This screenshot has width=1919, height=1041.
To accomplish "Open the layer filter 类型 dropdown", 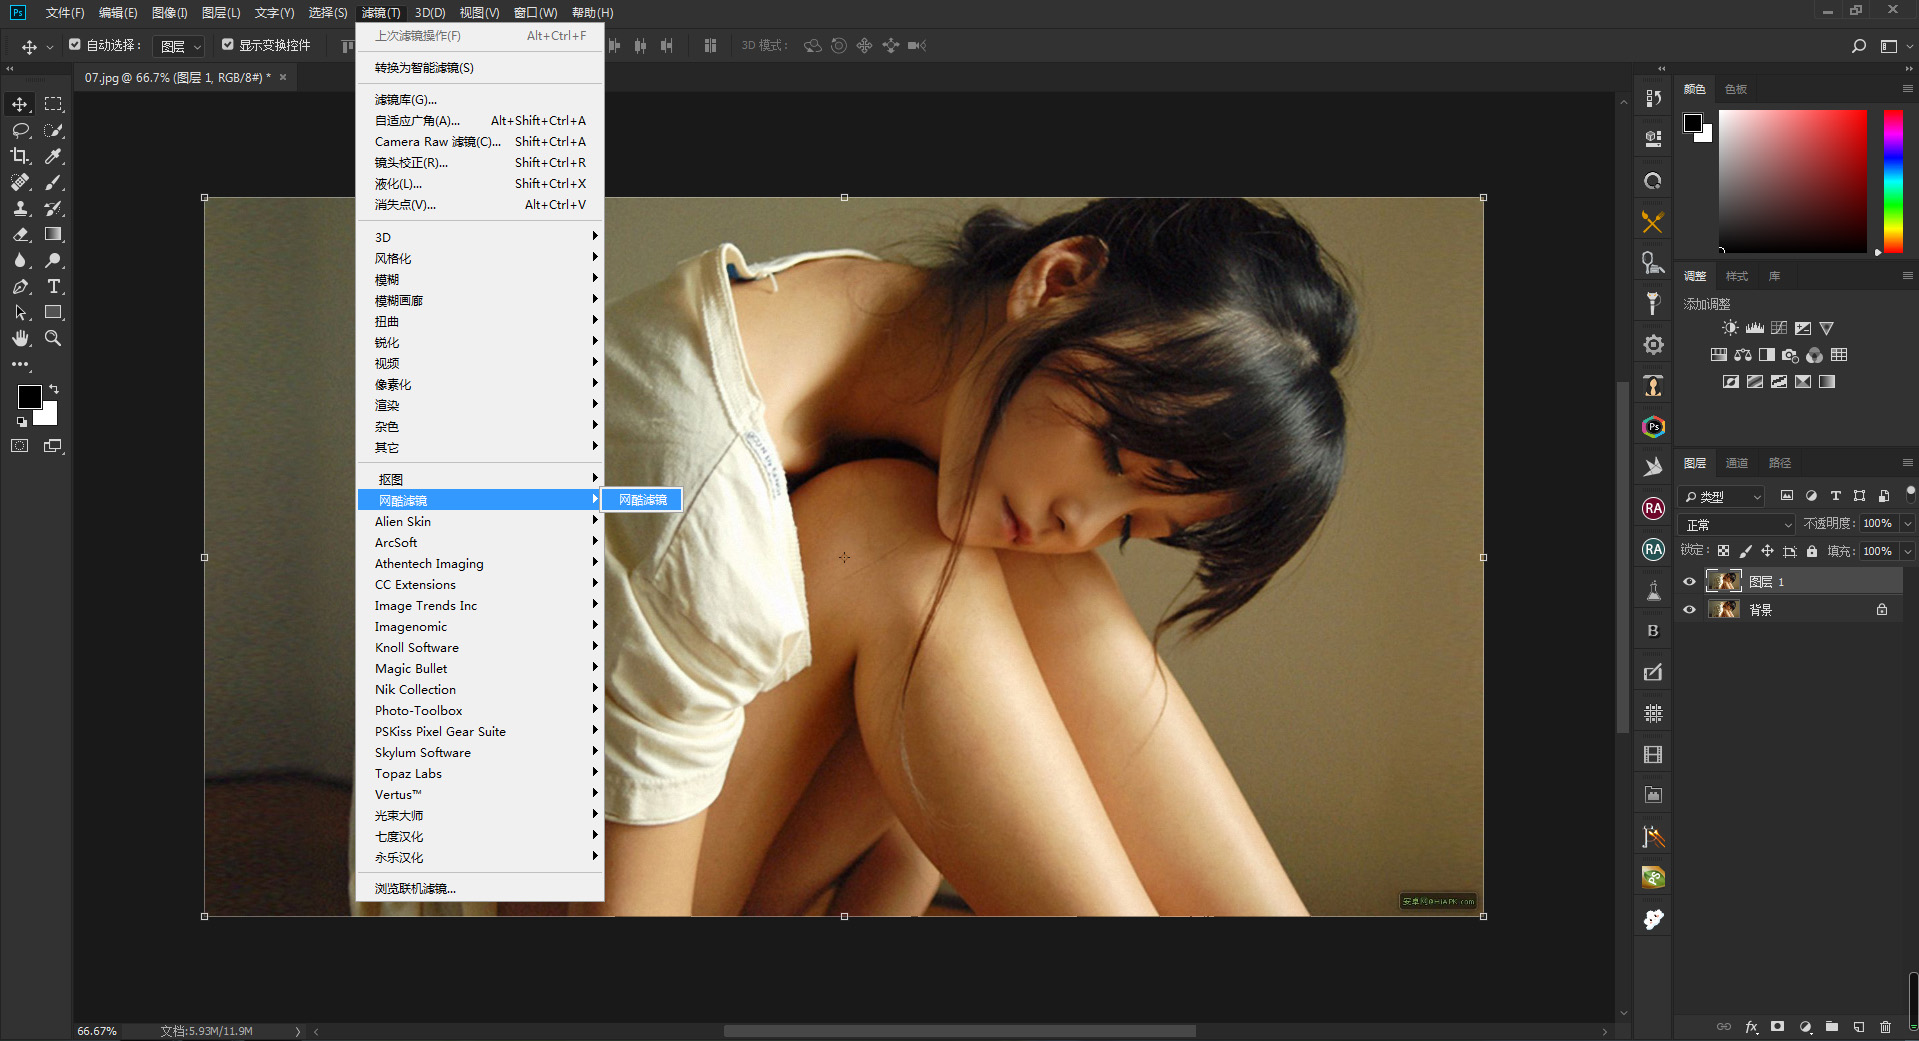I will [x=1723, y=496].
